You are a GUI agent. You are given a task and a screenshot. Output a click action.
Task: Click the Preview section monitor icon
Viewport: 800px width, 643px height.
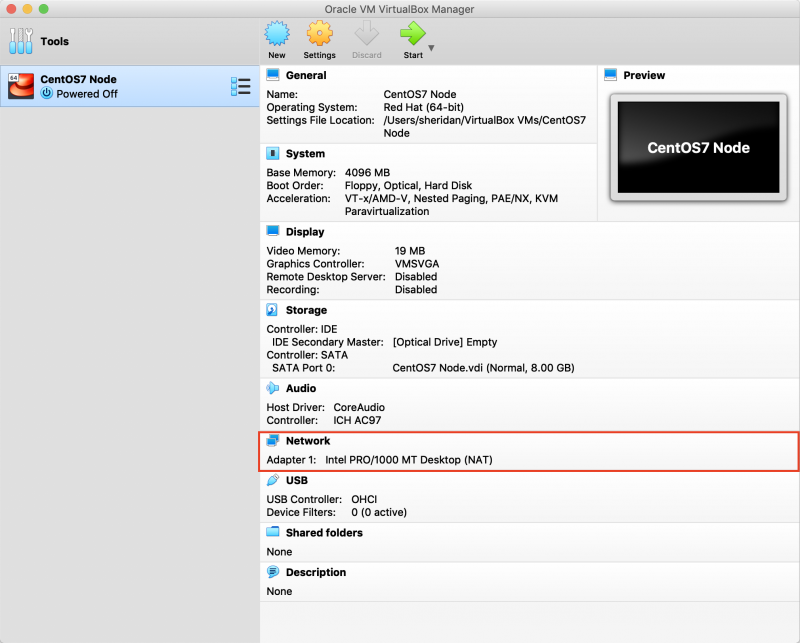click(611, 75)
